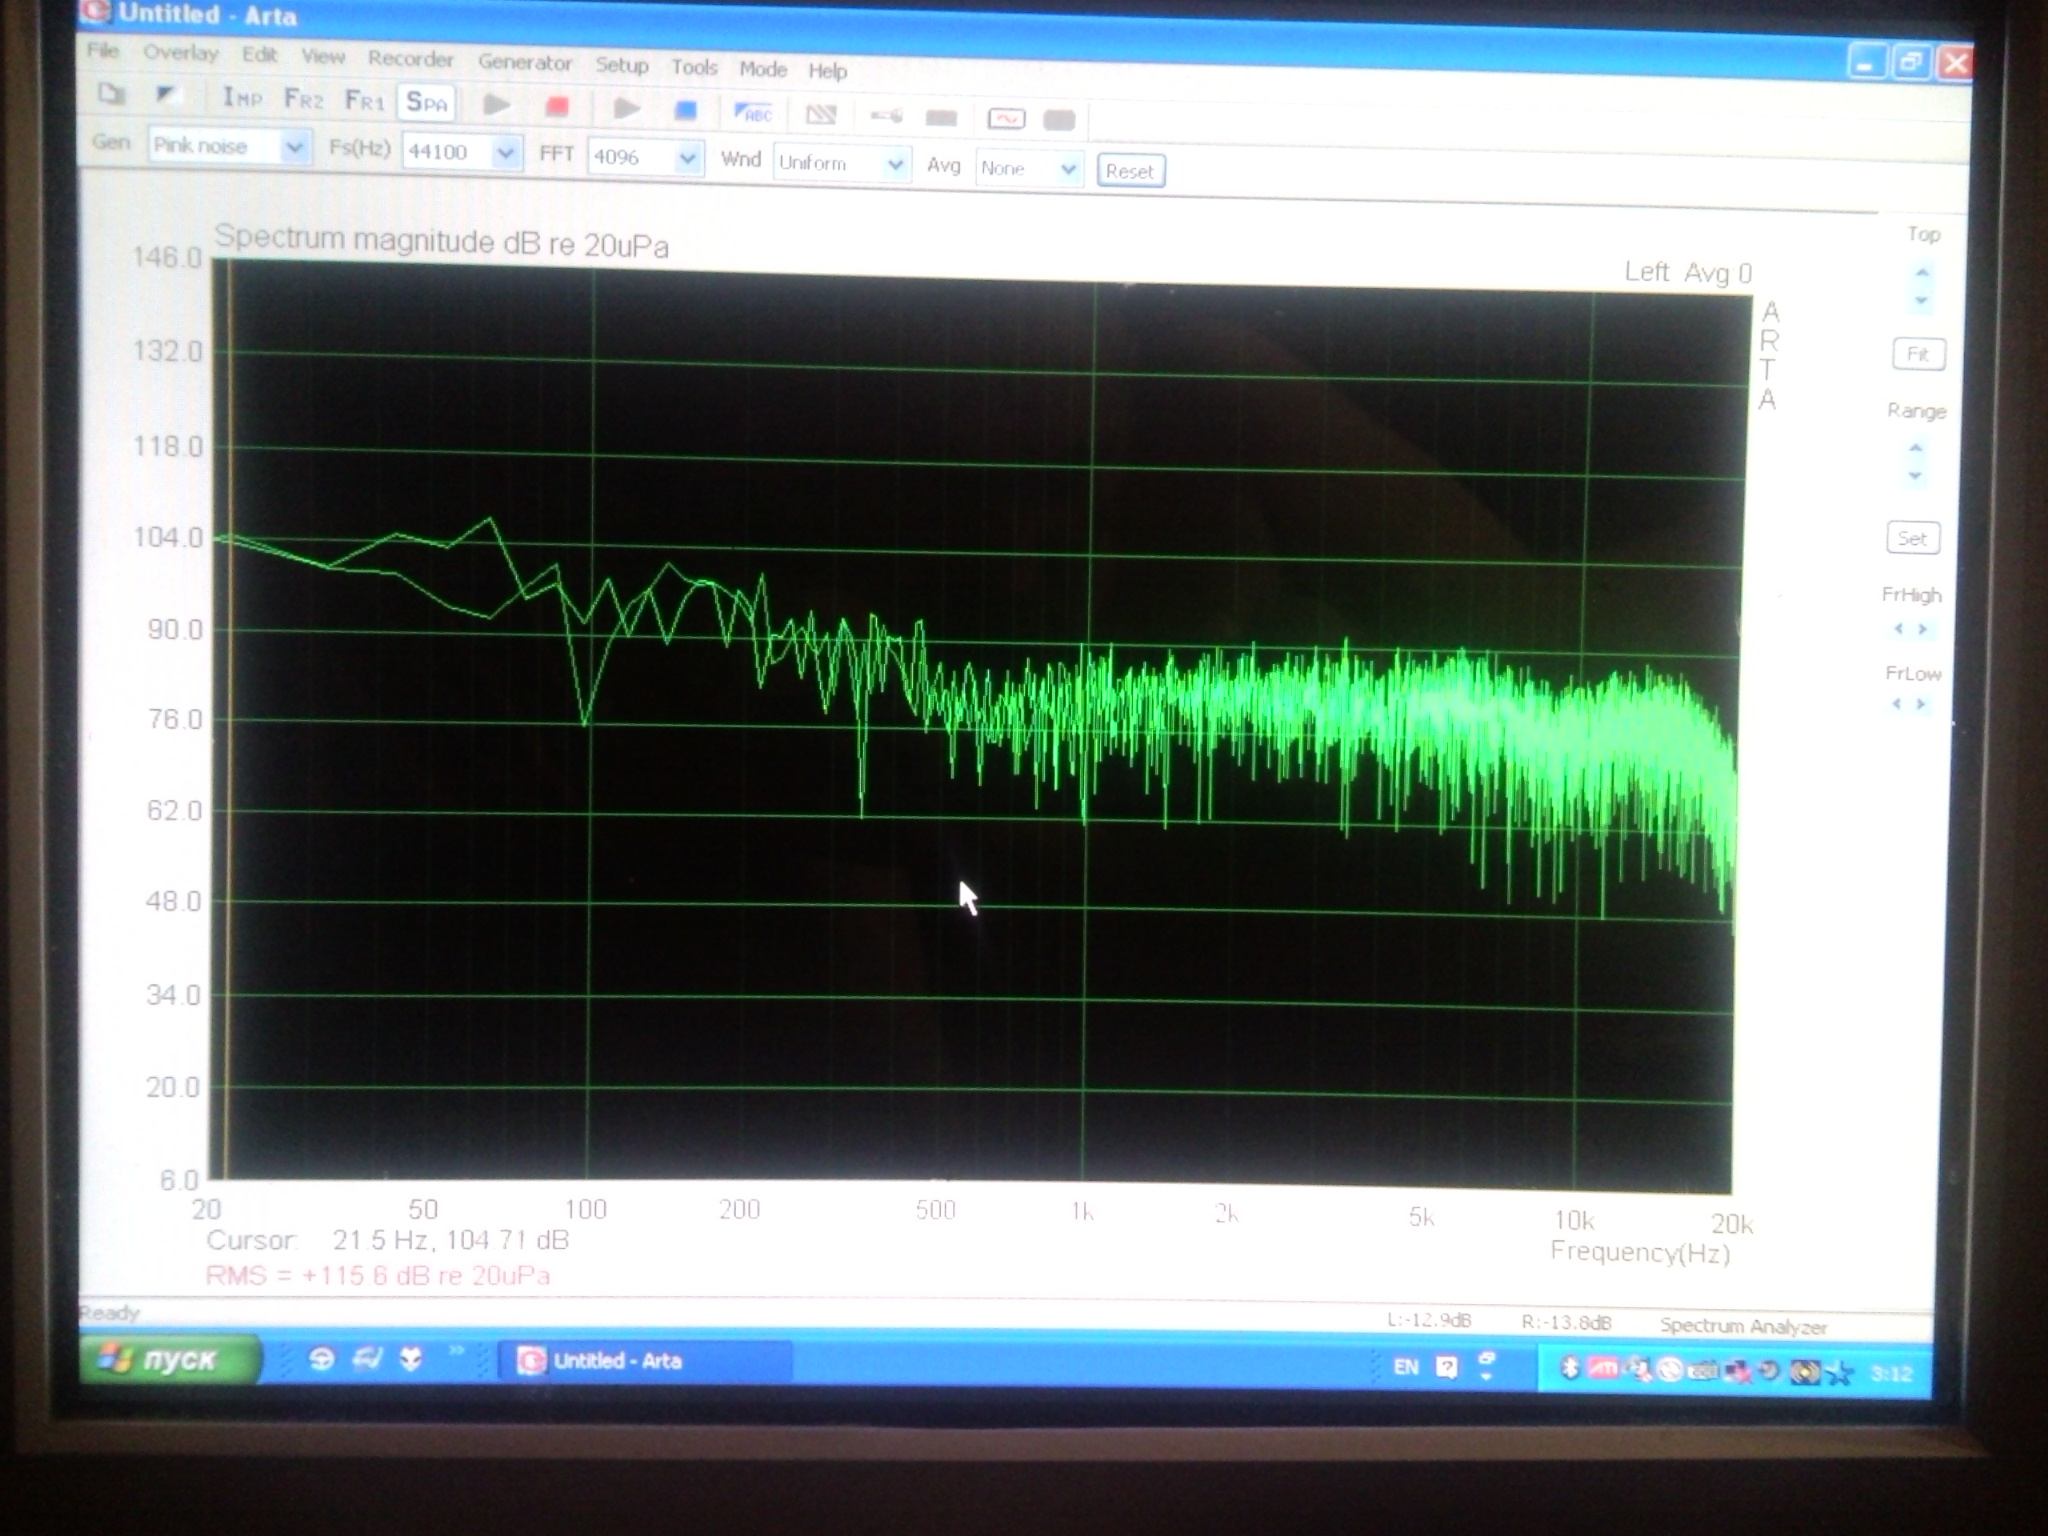This screenshot has height=1536, width=2048.
Task: Click the new file toolbar icon
Action: pos(111,95)
